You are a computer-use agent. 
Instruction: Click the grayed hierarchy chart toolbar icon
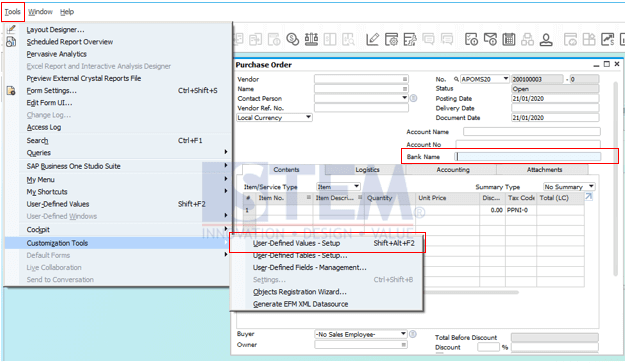coord(527,39)
